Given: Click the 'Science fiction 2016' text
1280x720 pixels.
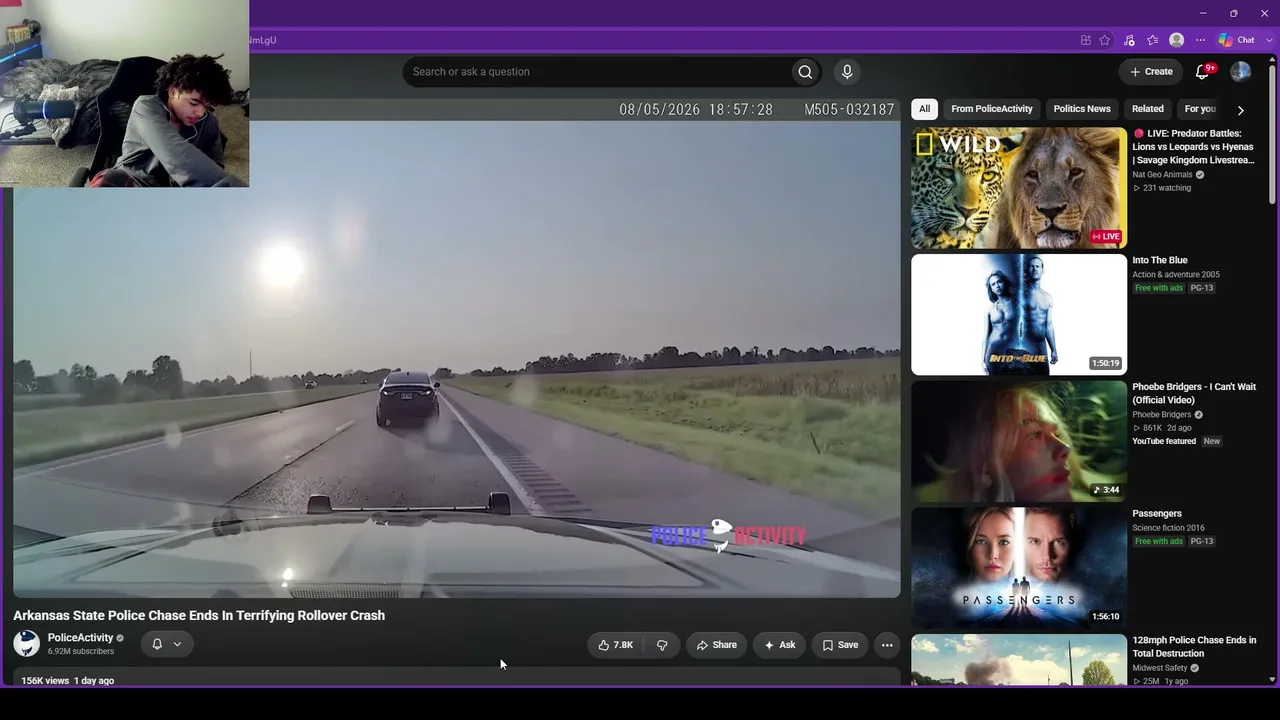Looking at the screenshot, I should (1168, 528).
